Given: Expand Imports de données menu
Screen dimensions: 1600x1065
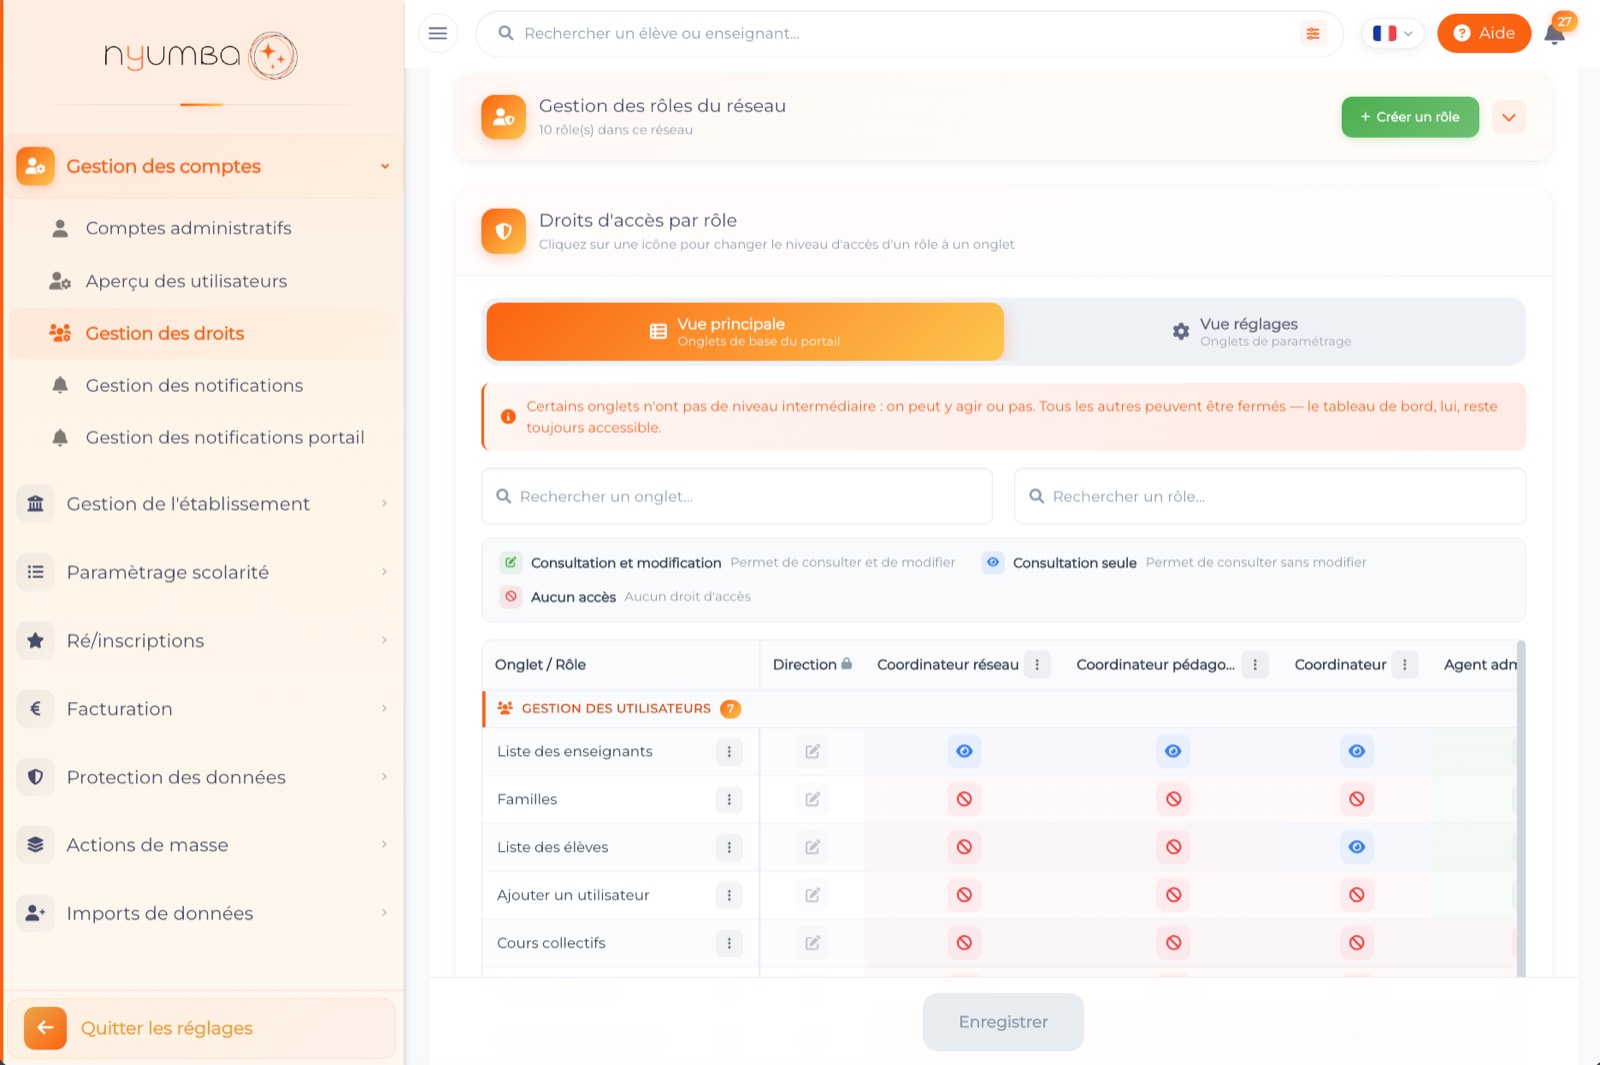Looking at the screenshot, I should (x=204, y=913).
